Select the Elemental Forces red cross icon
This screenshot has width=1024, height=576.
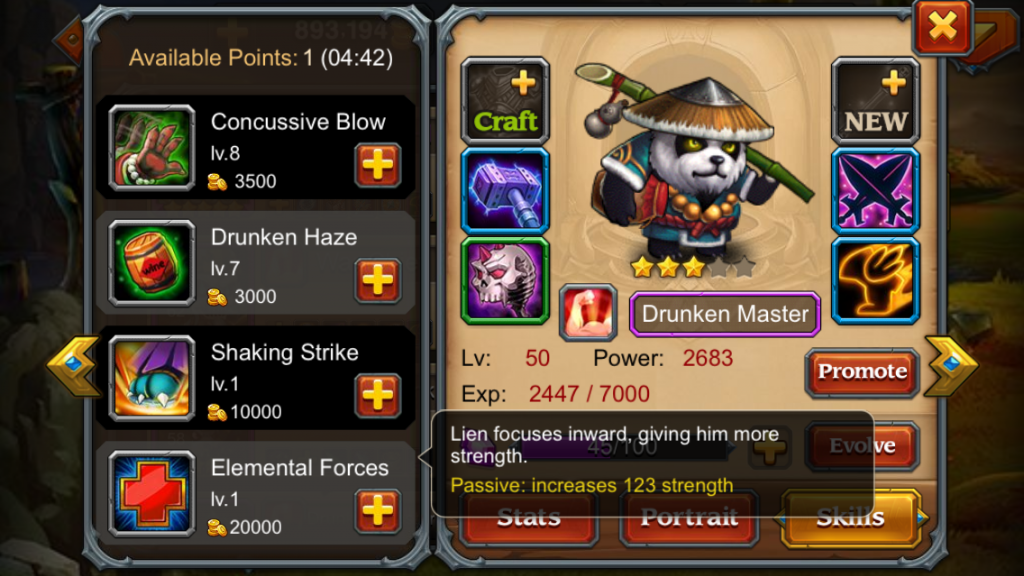[152, 494]
